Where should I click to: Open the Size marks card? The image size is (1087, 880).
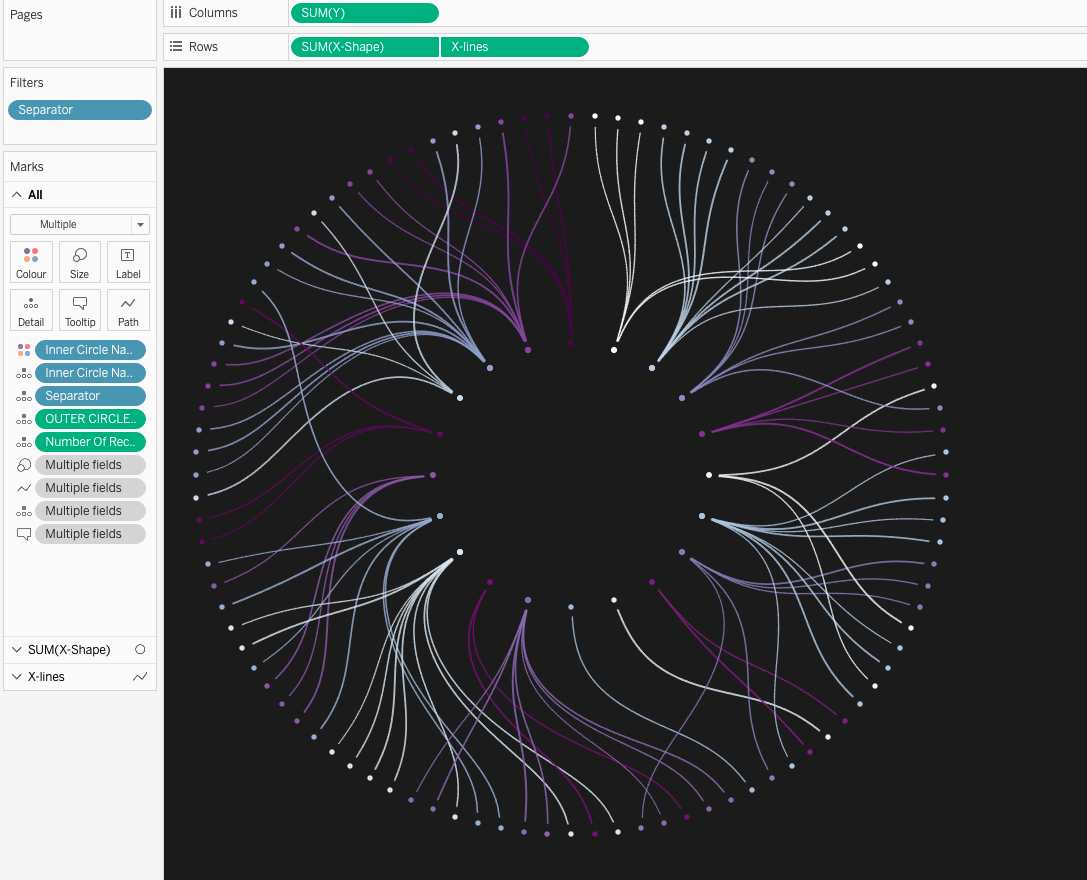(x=80, y=262)
